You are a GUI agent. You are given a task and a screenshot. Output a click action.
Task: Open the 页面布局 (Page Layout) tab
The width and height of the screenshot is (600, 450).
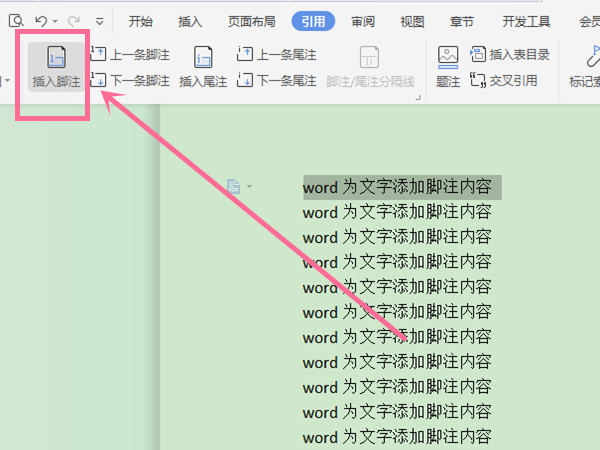click(252, 20)
